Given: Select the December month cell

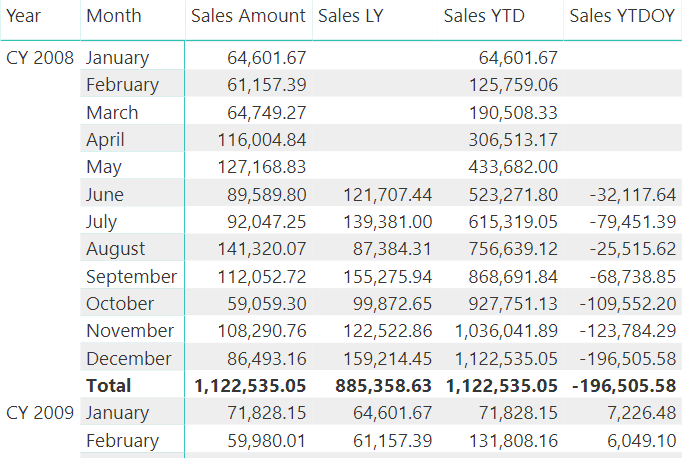Looking at the screenshot, I should coord(130,358).
